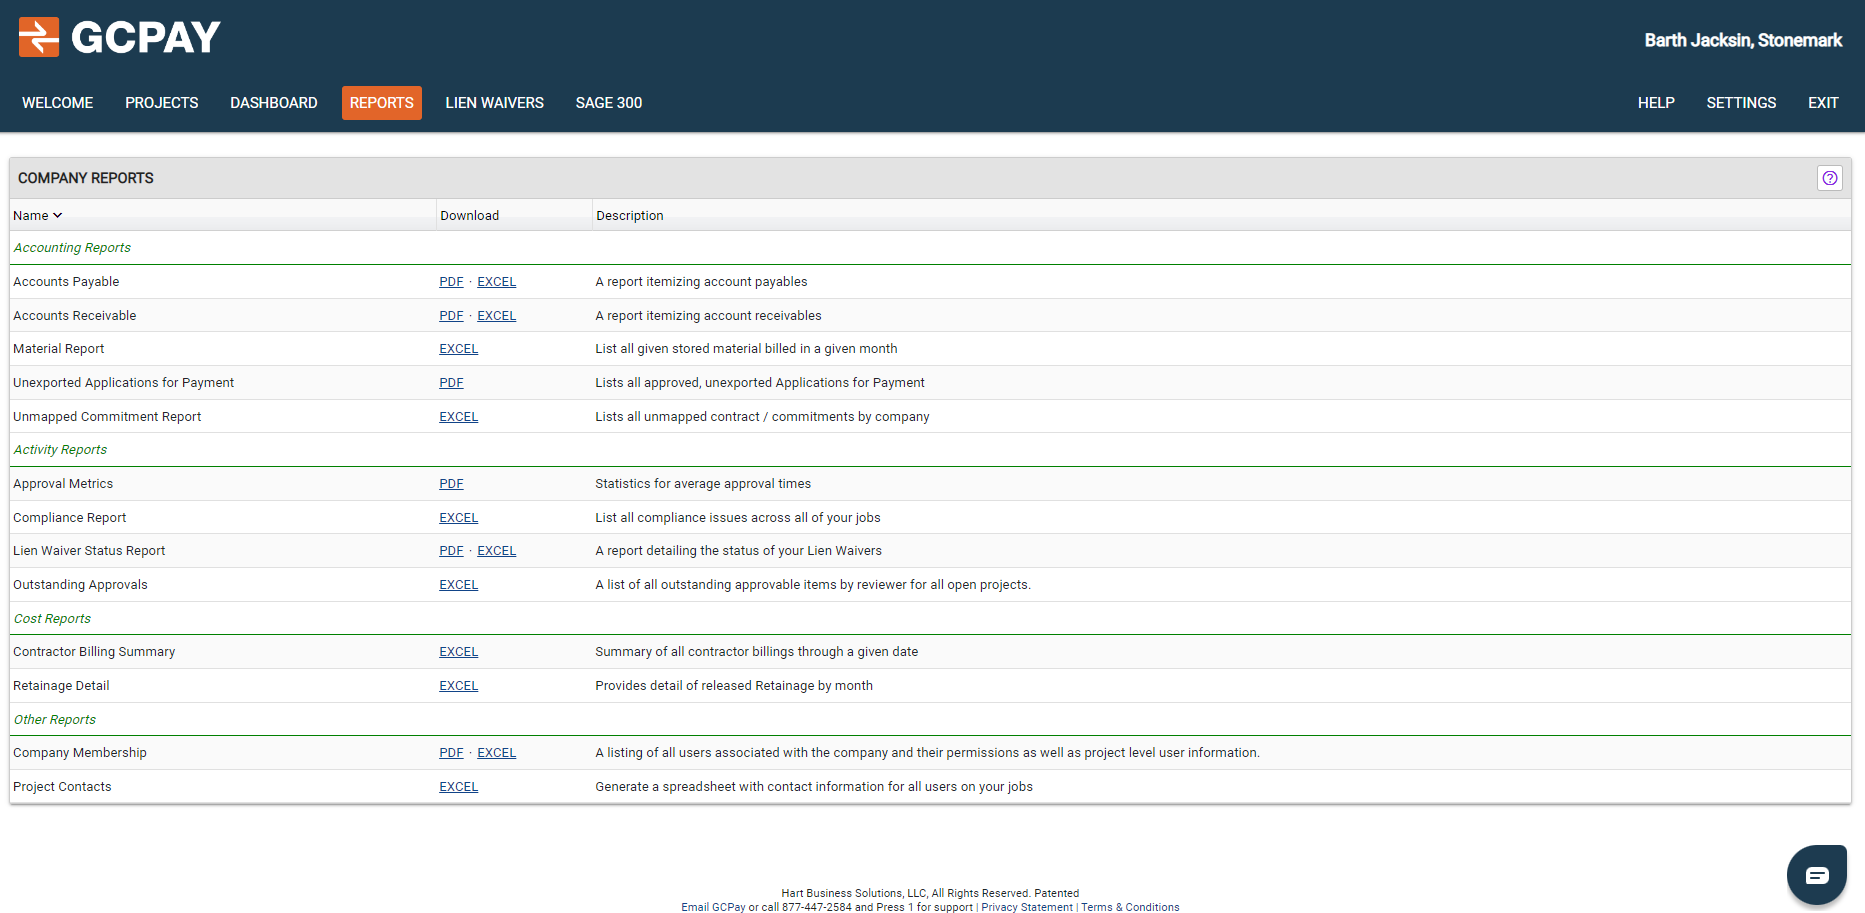Go to the Dashboard tab
Screen dimensions: 1865x913
pos(273,103)
